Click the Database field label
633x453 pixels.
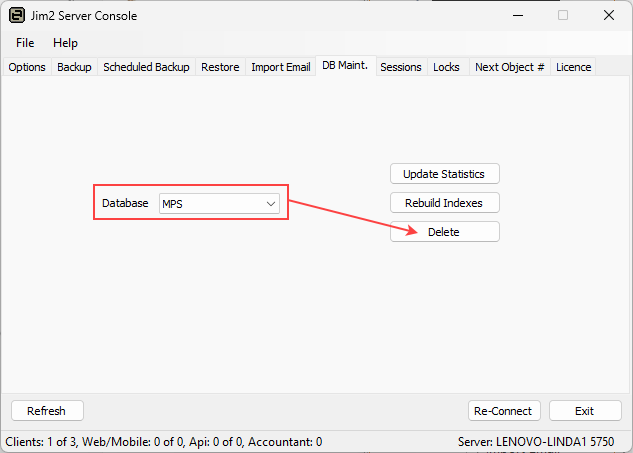[x=125, y=203]
